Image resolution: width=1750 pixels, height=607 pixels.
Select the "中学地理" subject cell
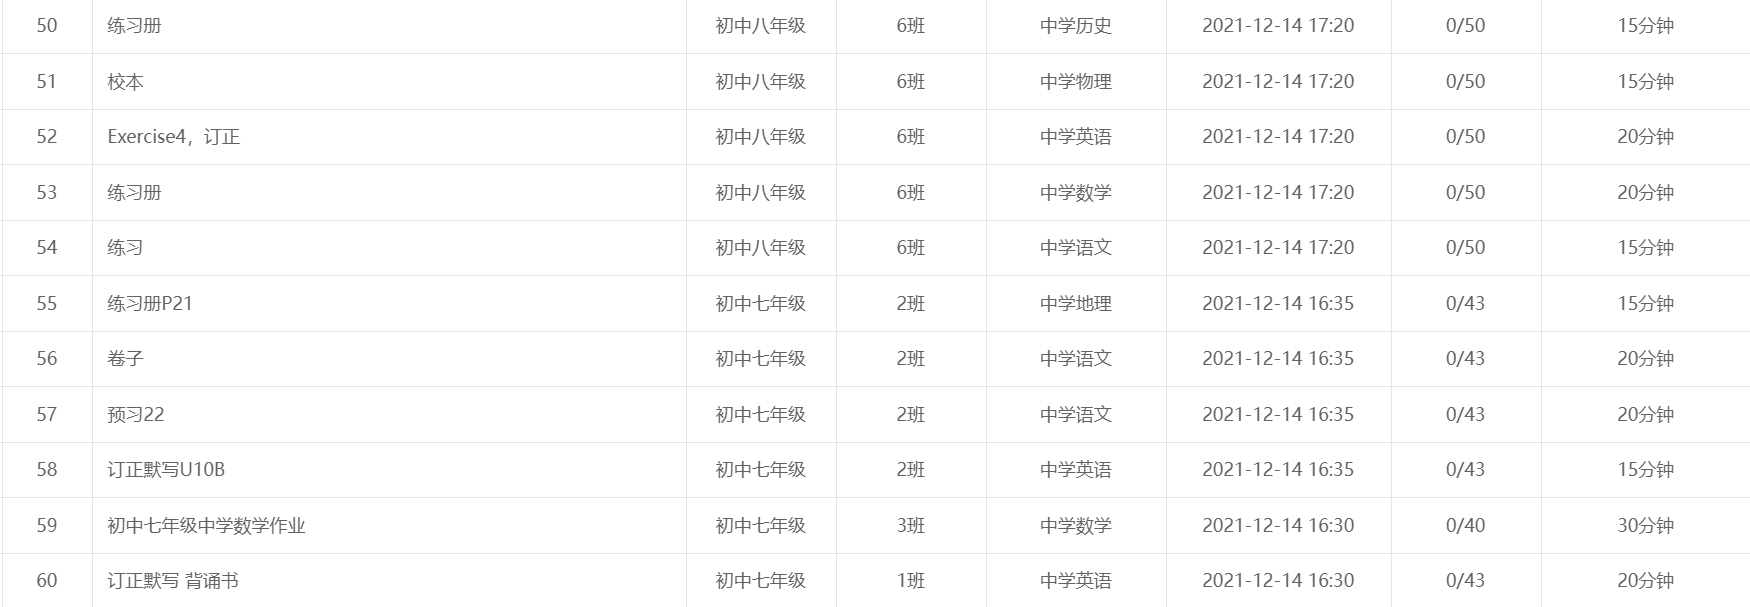tap(1076, 303)
